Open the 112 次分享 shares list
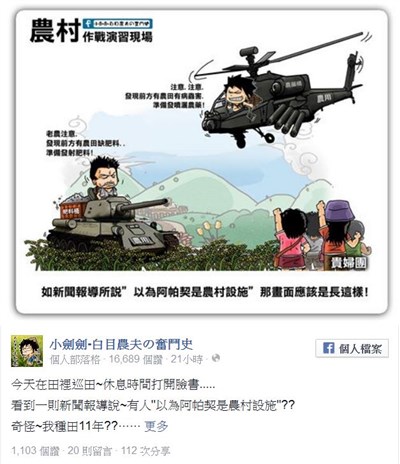This screenshot has width=400, height=464. coord(145,451)
